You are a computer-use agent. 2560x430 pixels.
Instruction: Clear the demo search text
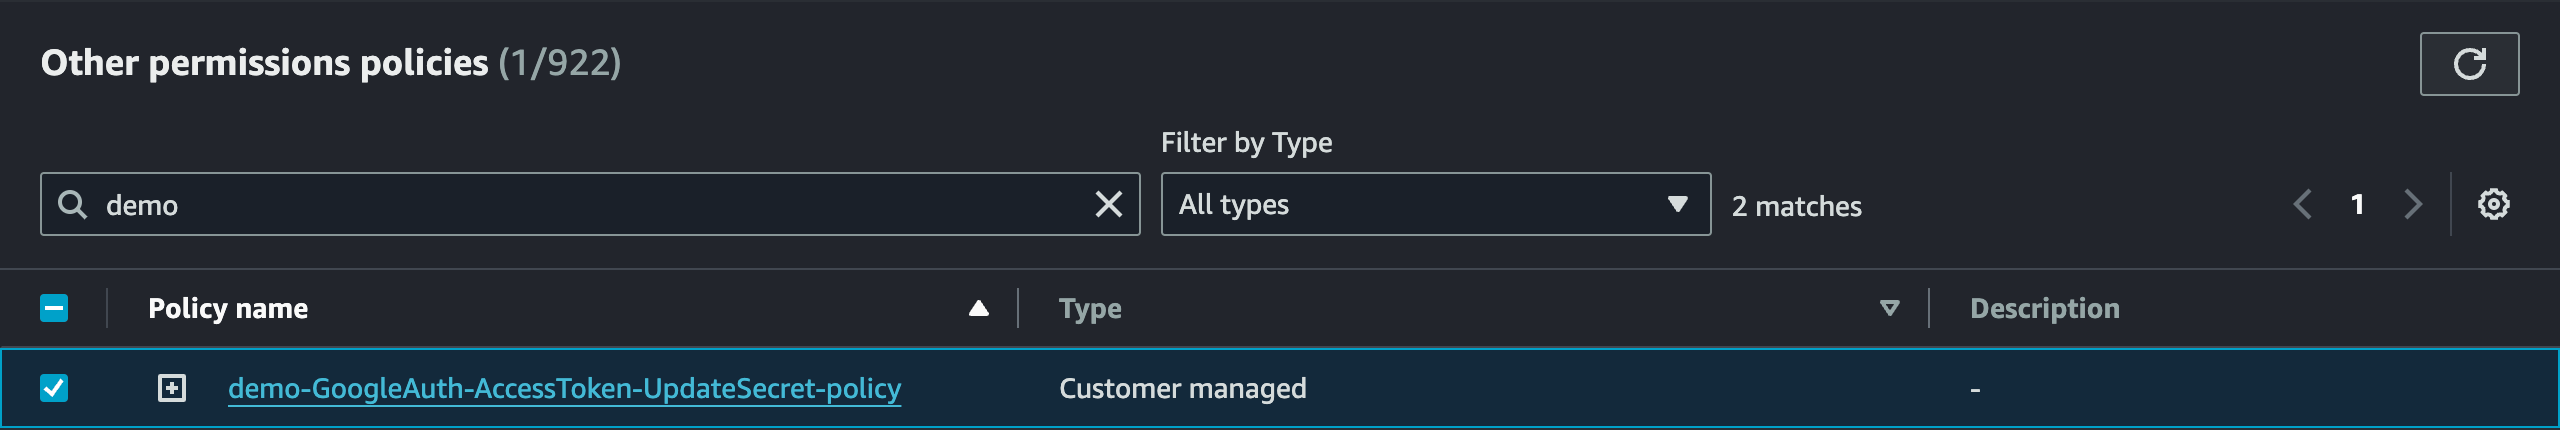pyautogui.click(x=1108, y=204)
